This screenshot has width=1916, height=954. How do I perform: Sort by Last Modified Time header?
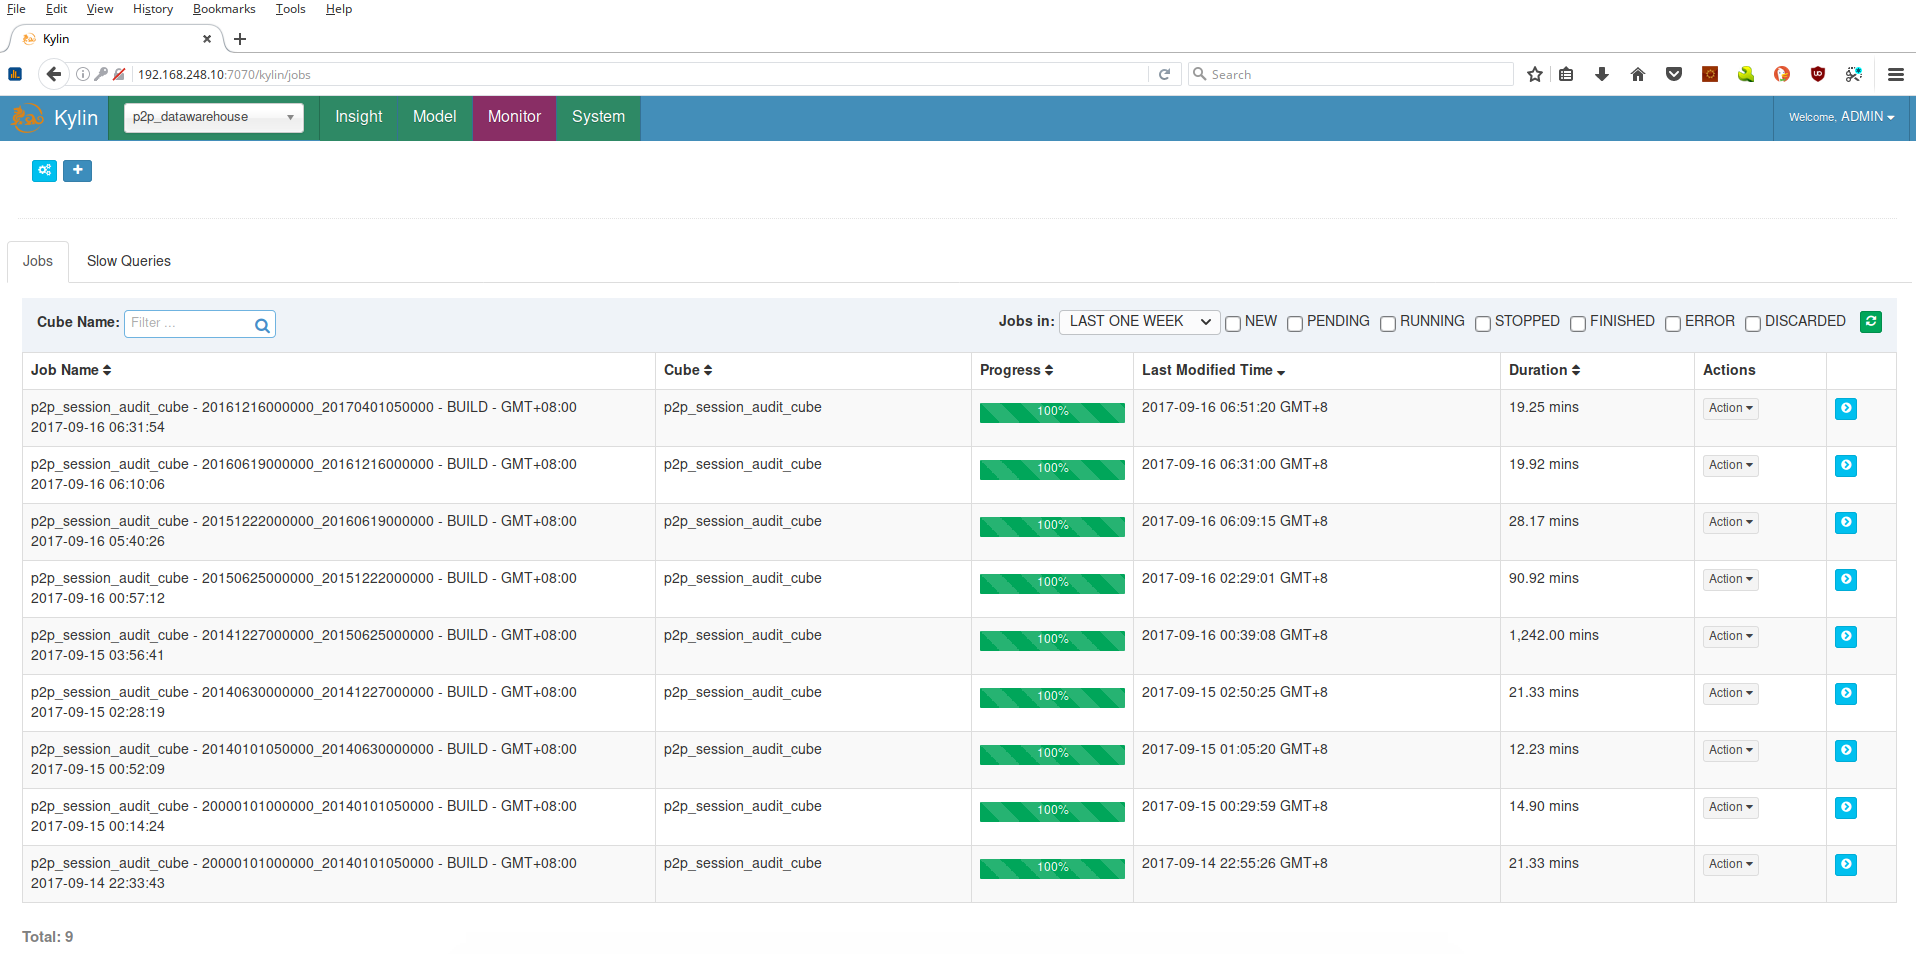(x=1213, y=370)
